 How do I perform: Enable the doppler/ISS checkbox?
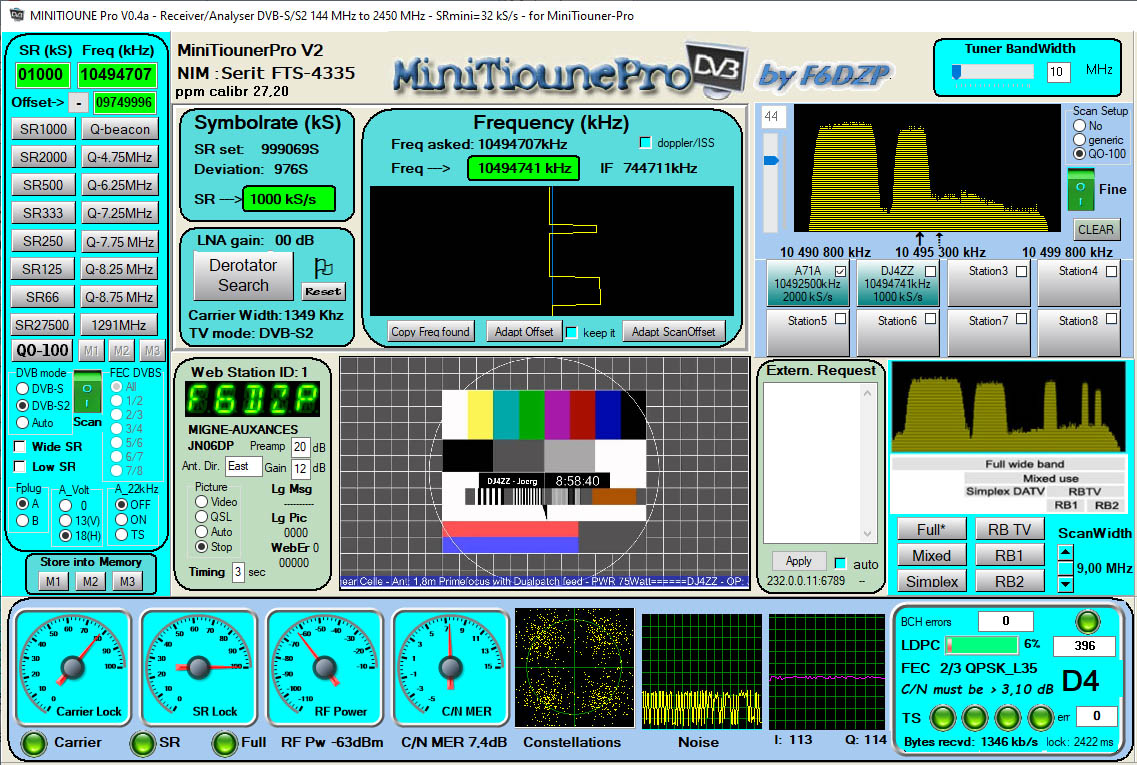645,143
